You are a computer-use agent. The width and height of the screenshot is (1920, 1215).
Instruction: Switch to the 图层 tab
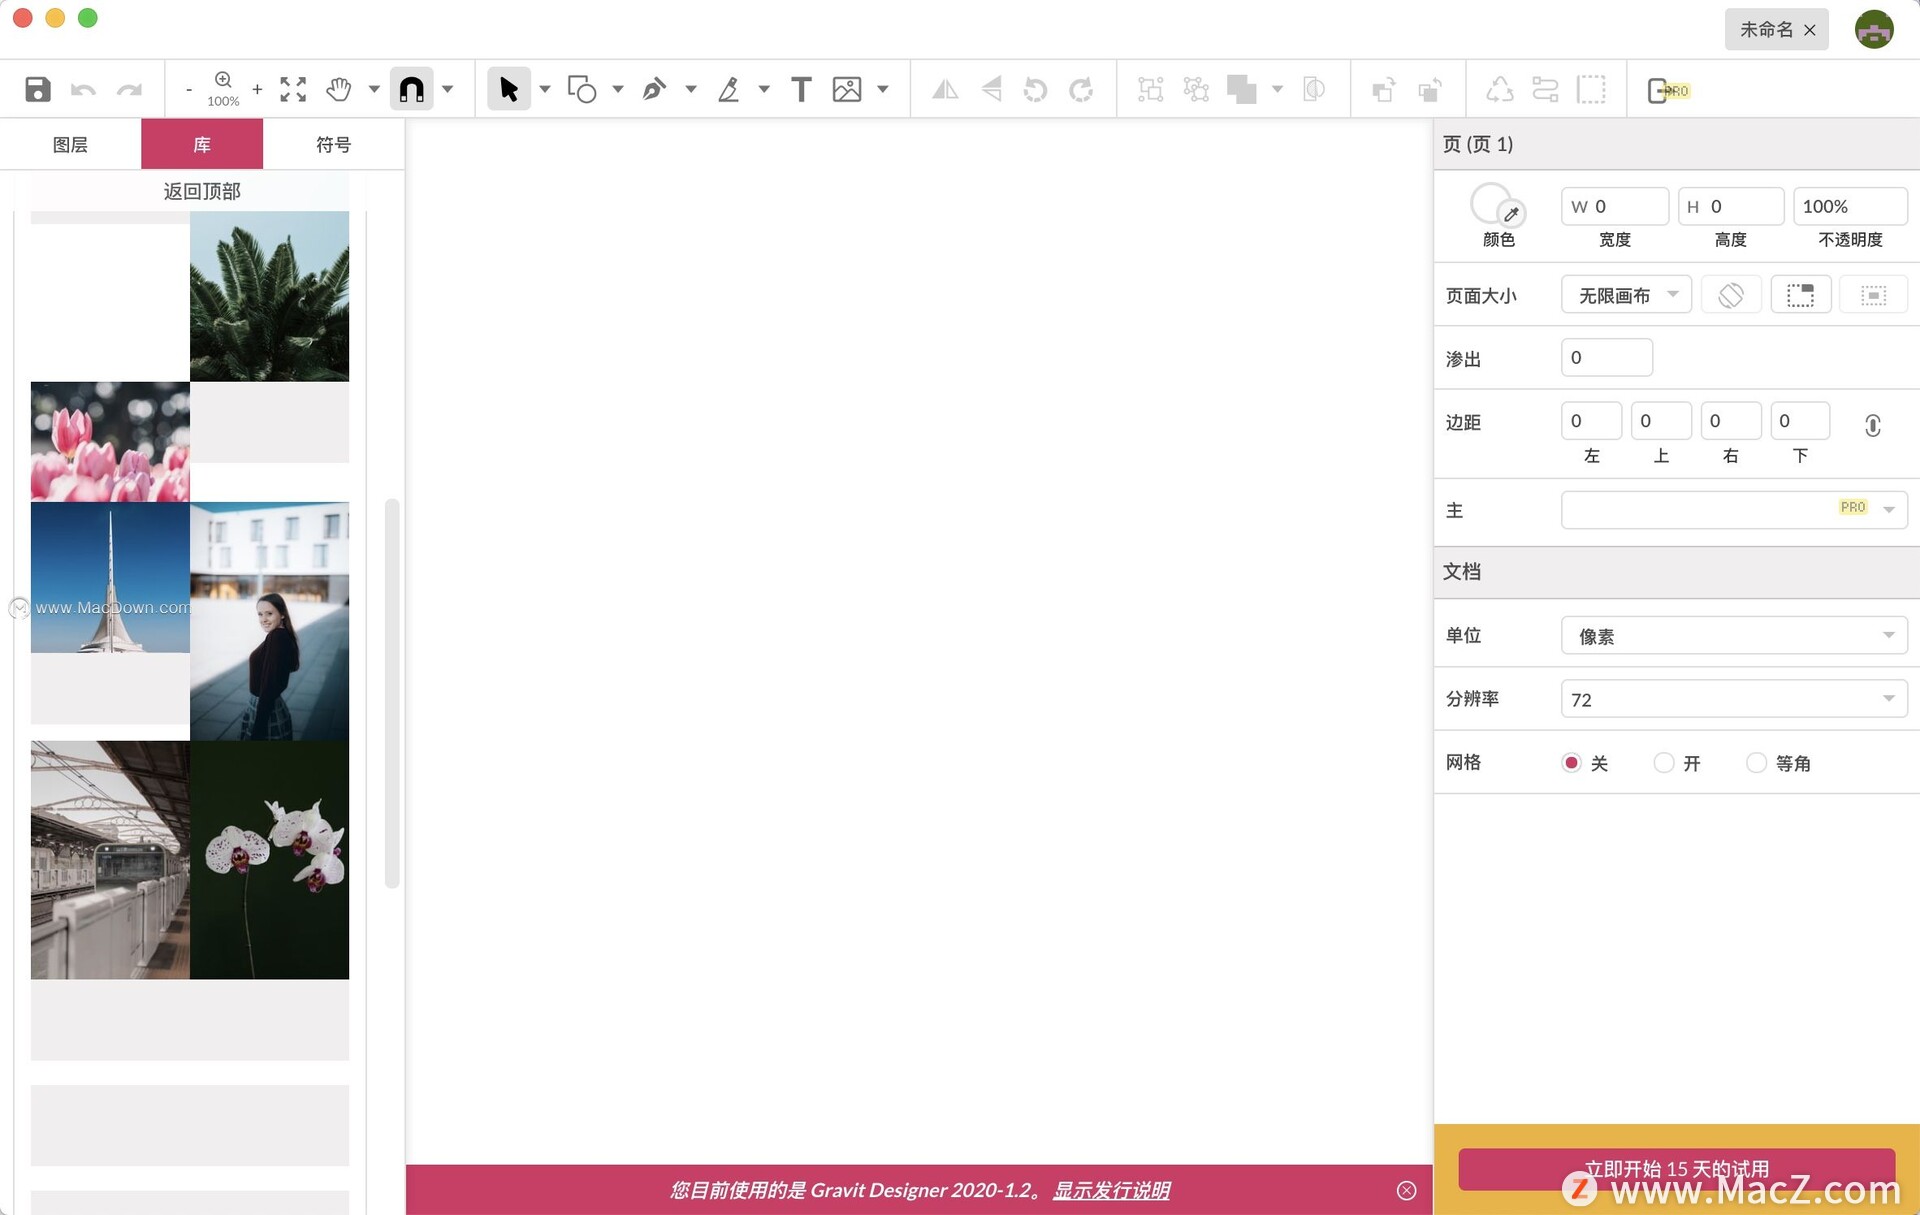70,144
